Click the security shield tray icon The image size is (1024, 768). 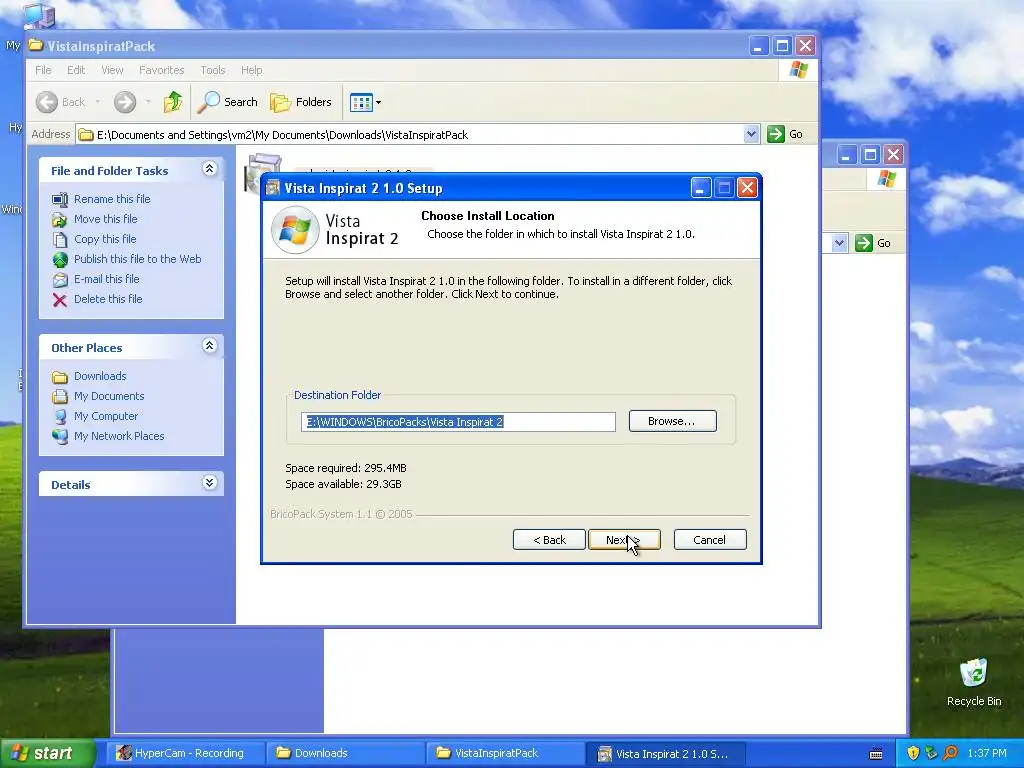pyautogui.click(x=913, y=753)
